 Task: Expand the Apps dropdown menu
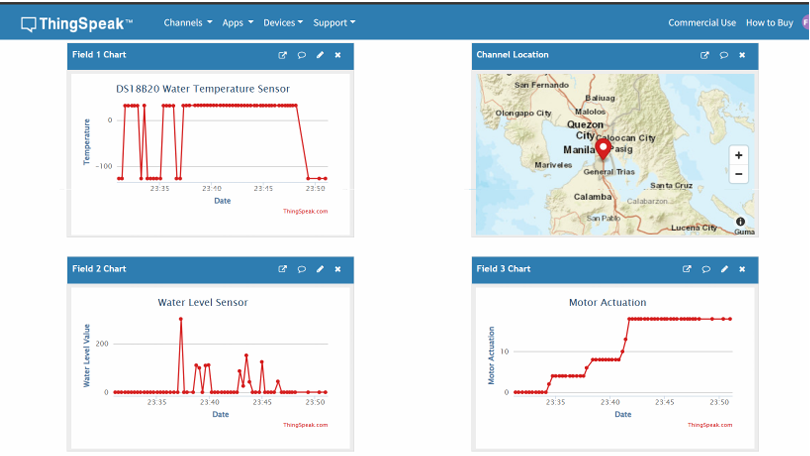[237, 23]
